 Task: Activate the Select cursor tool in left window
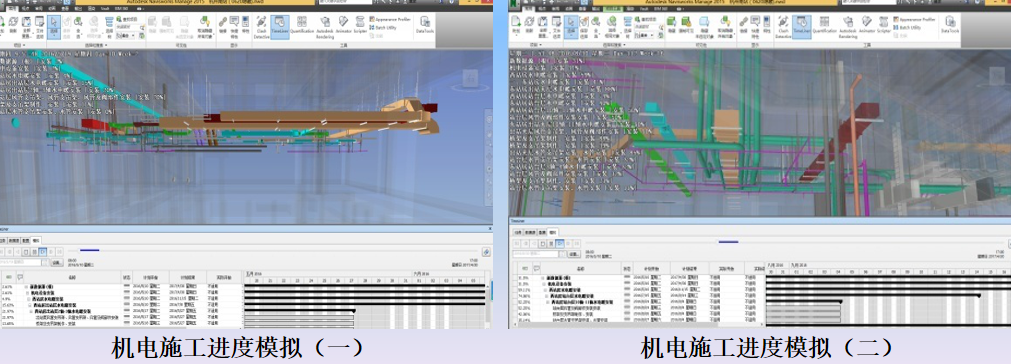click(54, 27)
